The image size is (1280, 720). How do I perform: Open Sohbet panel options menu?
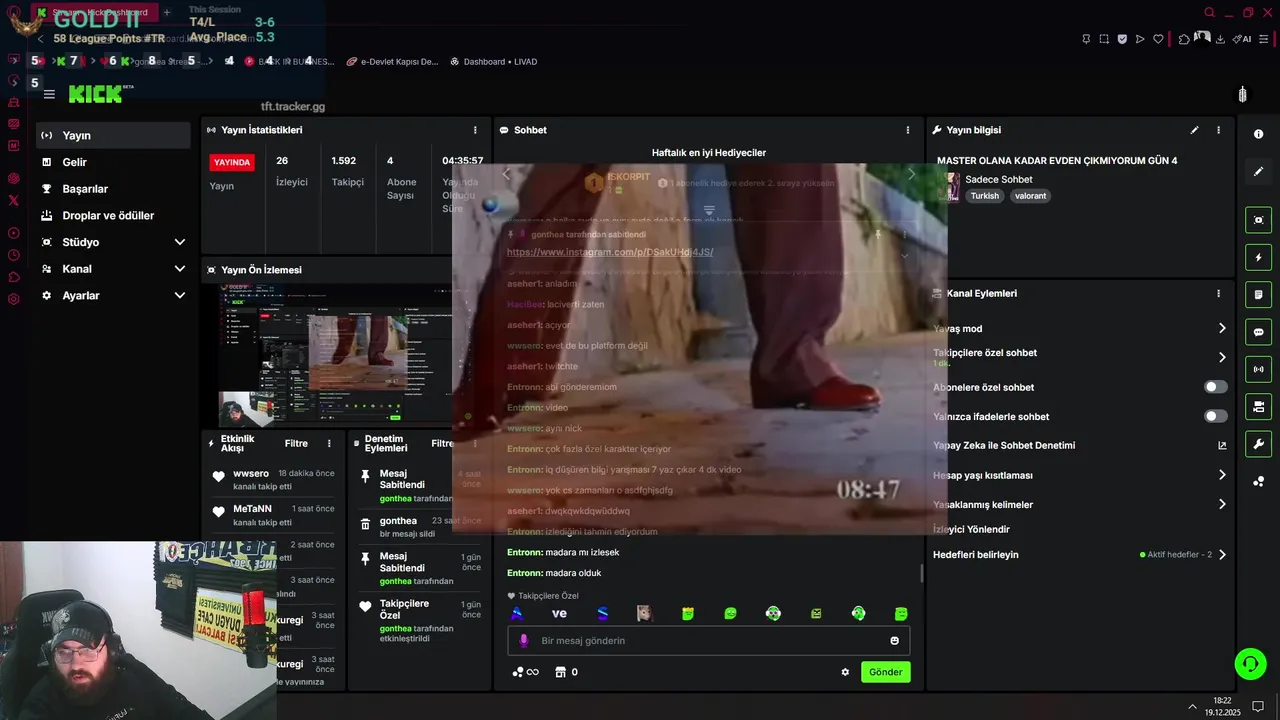pyautogui.click(x=908, y=130)
